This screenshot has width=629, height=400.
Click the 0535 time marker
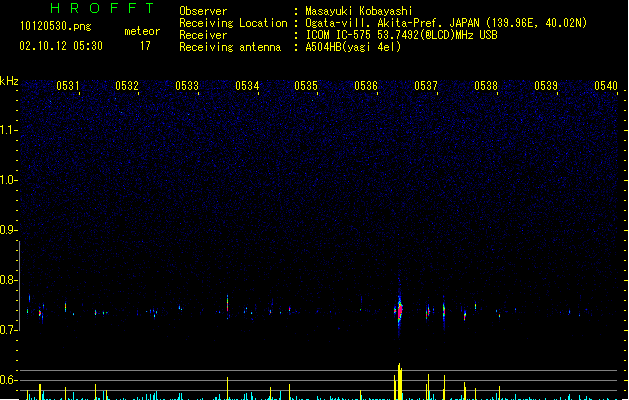click(306, 86)
